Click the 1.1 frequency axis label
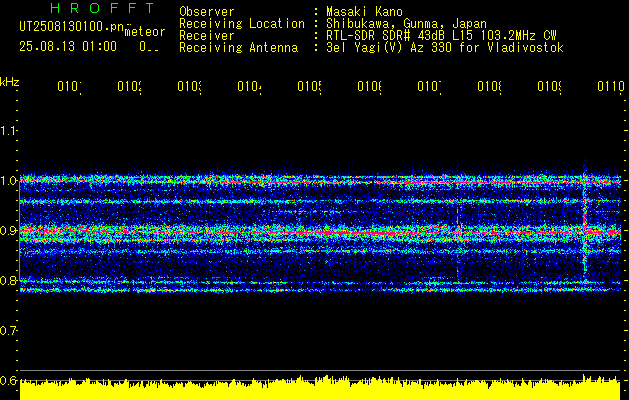 (x=8, y=130)
